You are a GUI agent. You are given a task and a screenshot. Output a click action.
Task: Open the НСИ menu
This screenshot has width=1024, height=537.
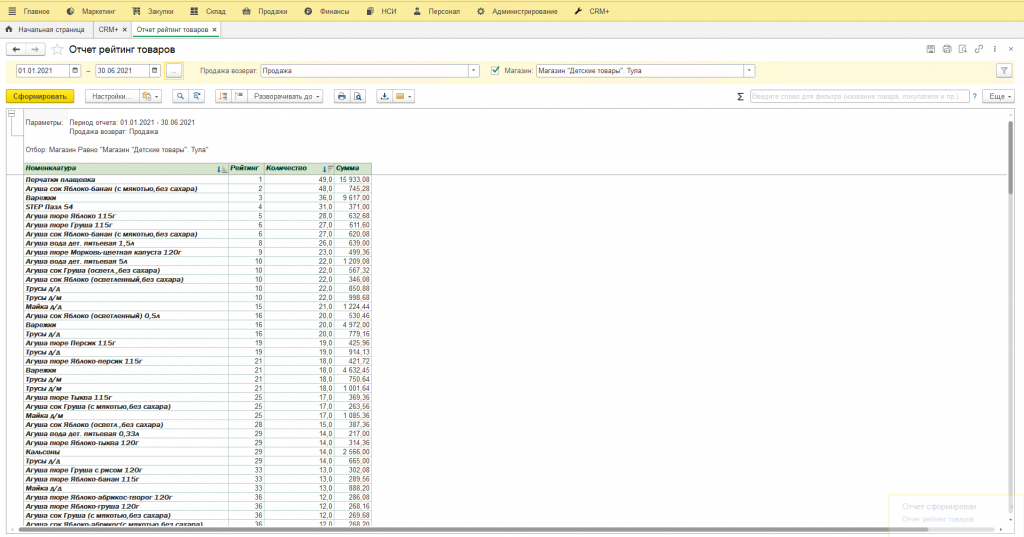[381, 11]
